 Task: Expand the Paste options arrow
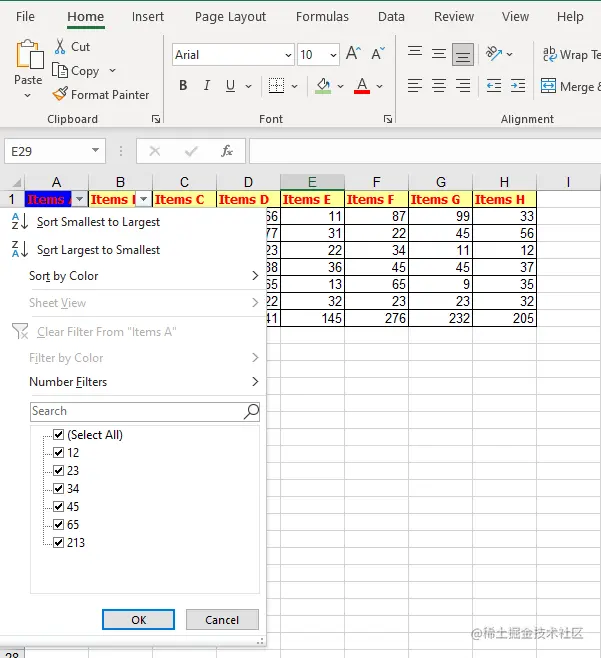pos(28,96)
